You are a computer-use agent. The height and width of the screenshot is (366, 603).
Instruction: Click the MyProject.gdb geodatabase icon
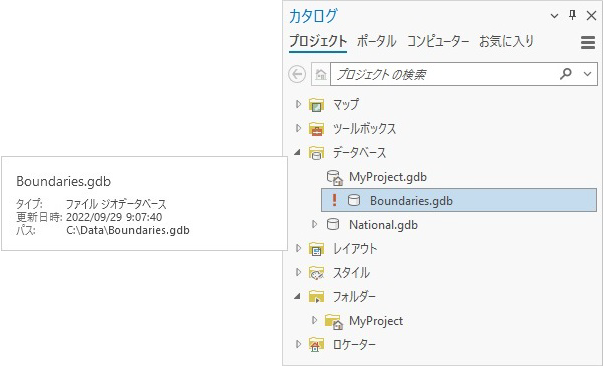pyautogui.click(x=334, y=177)
